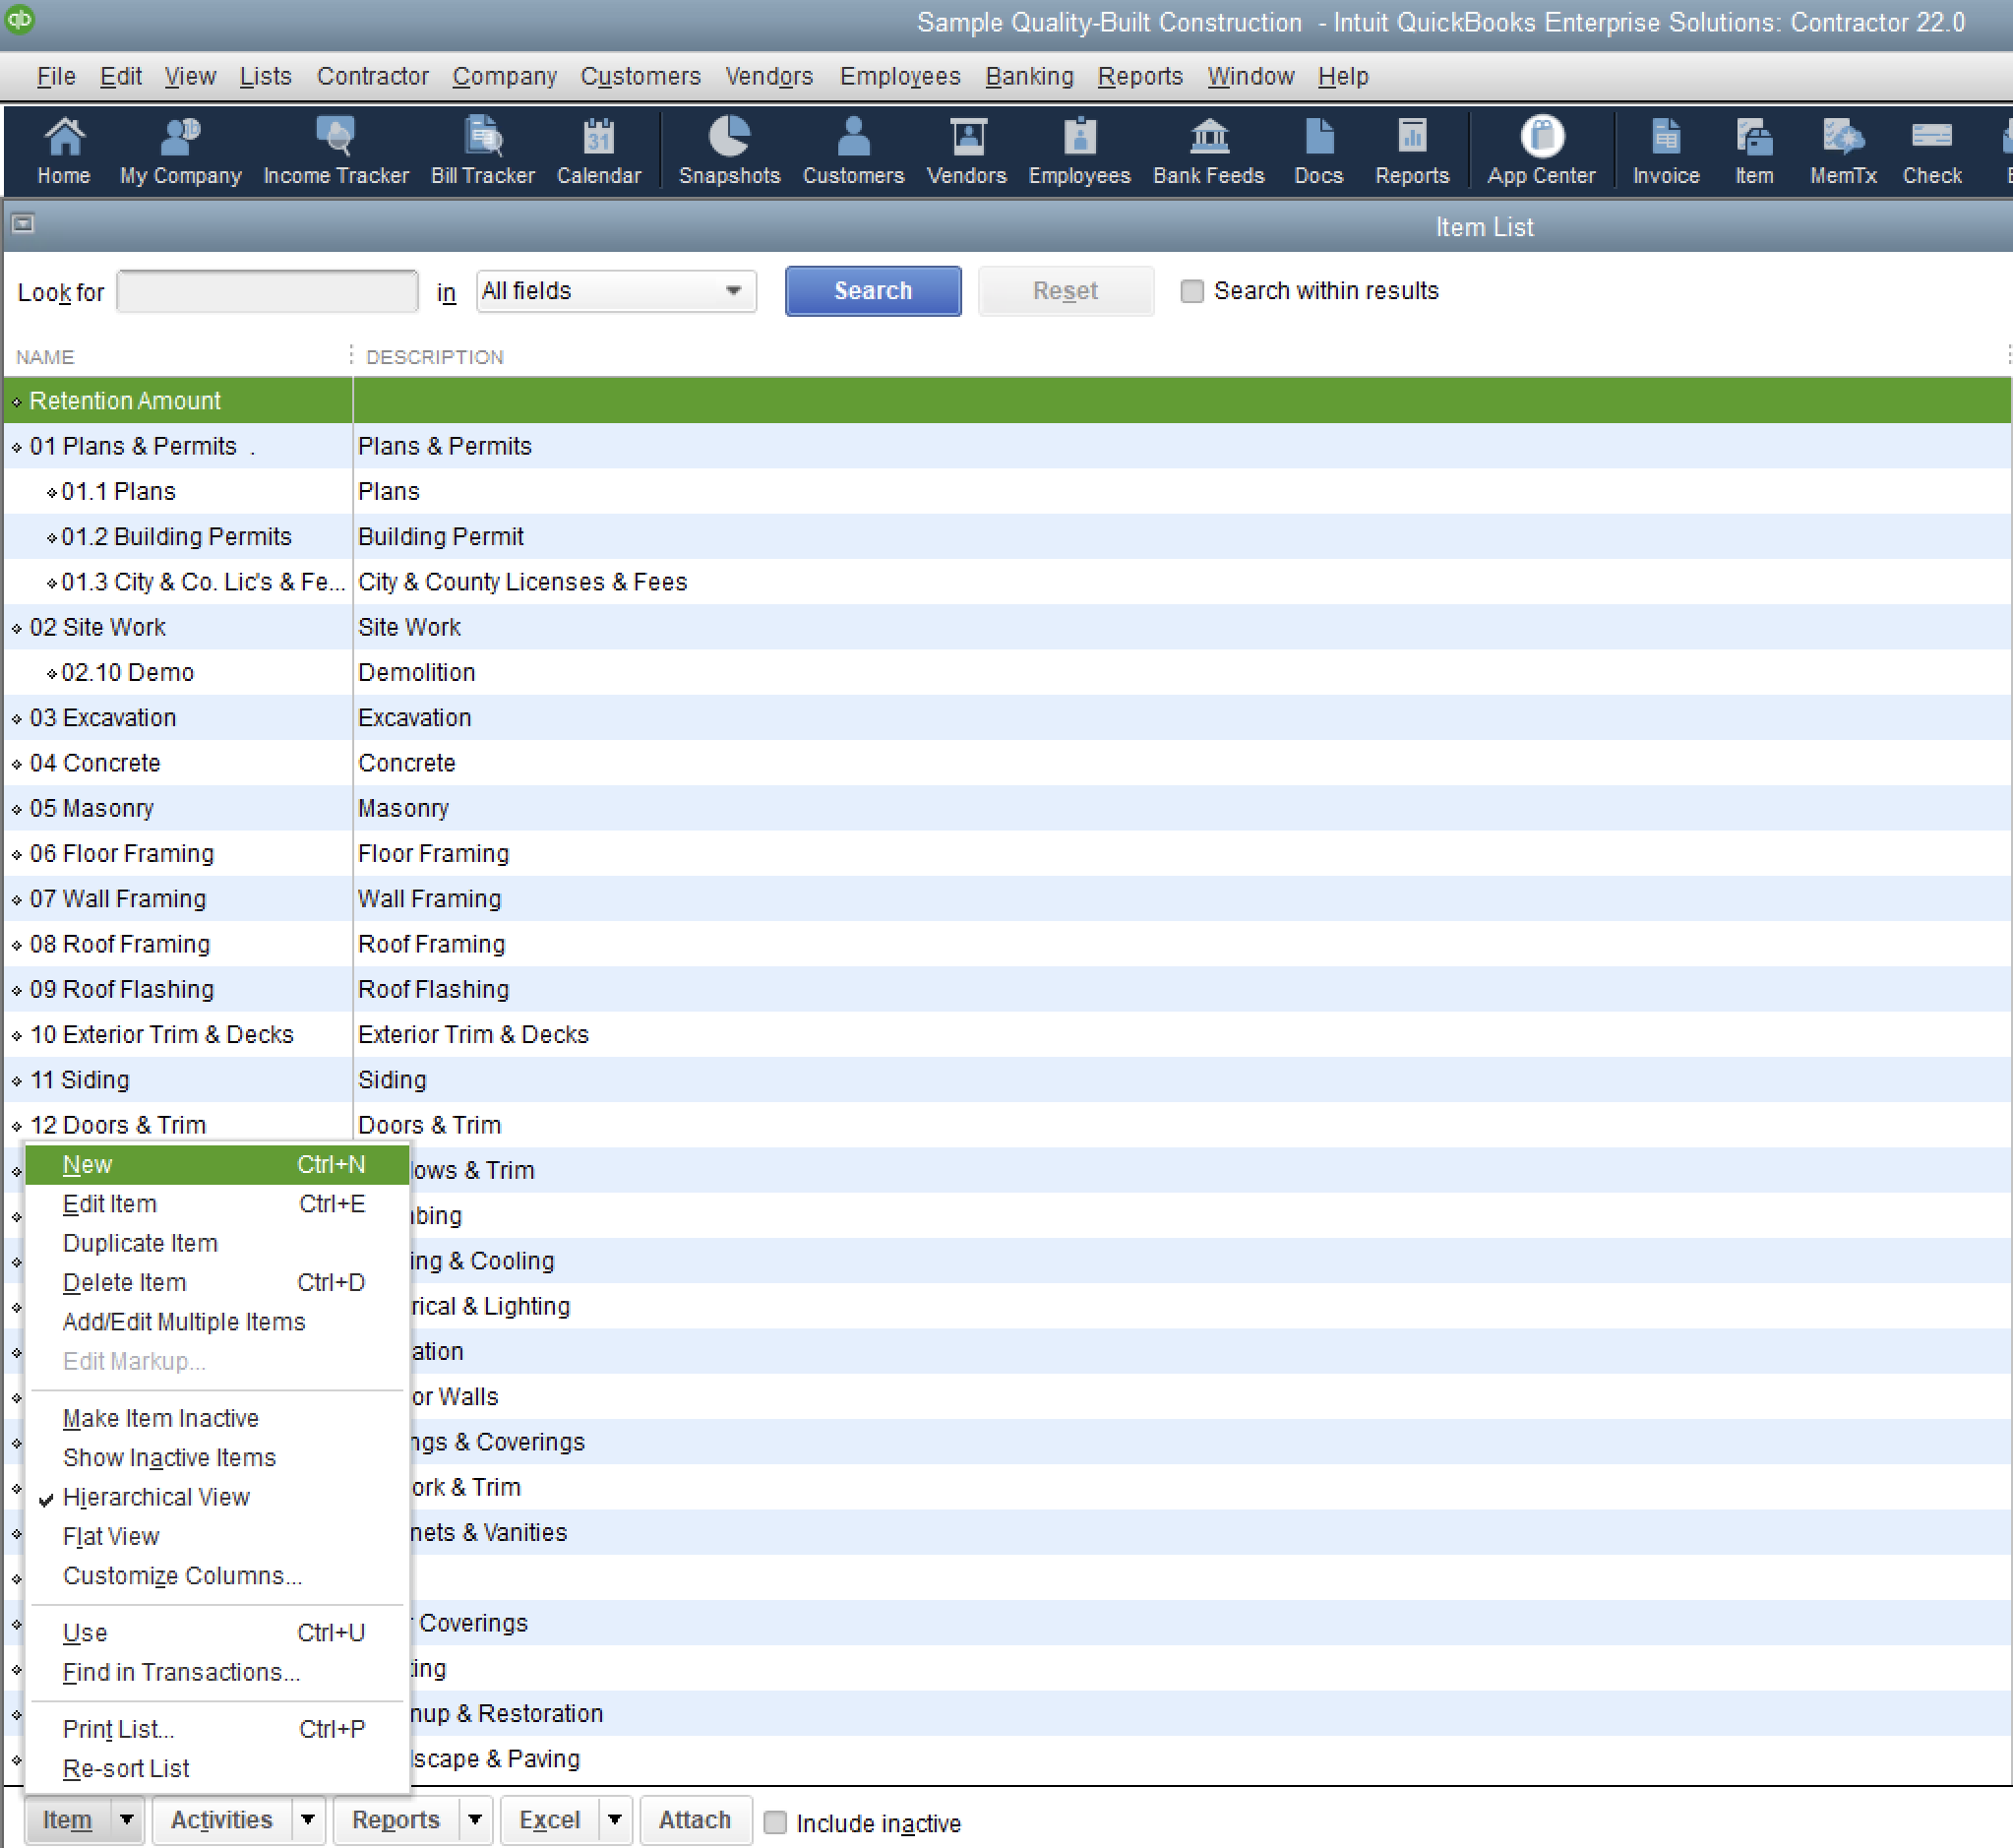Expand the 01 Plans & Permits tree item

click(14, 444)
